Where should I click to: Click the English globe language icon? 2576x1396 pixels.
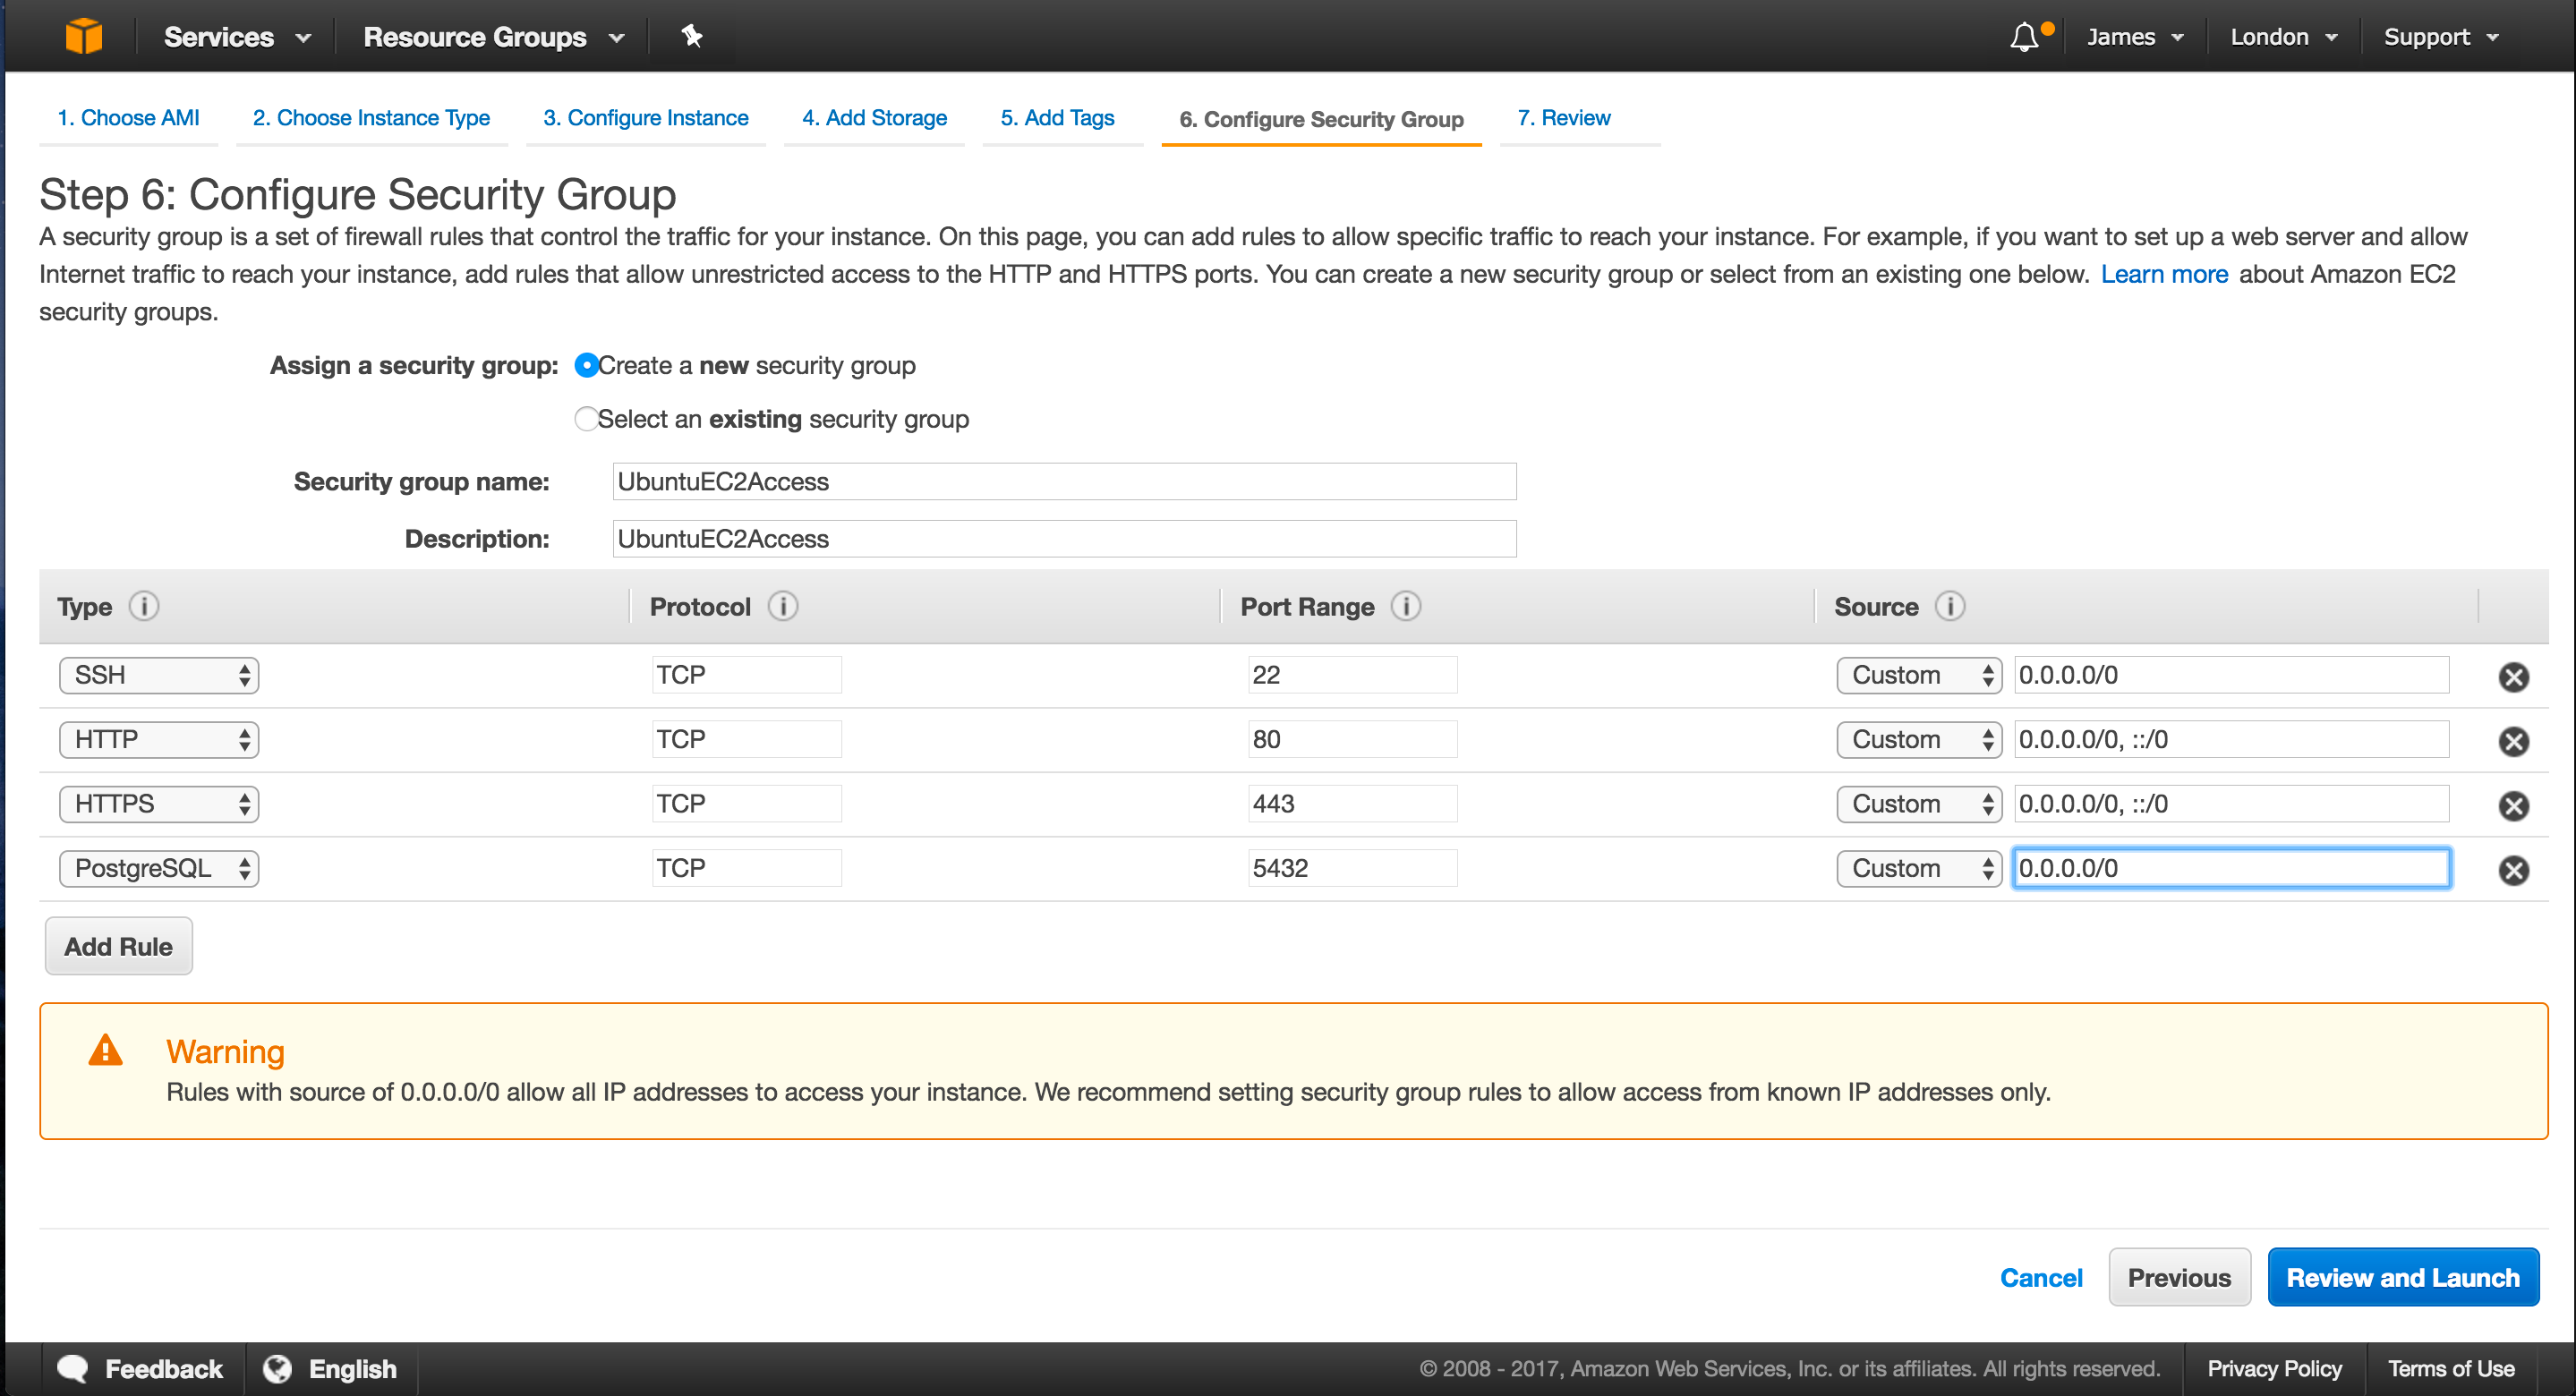pos(277,1368)
